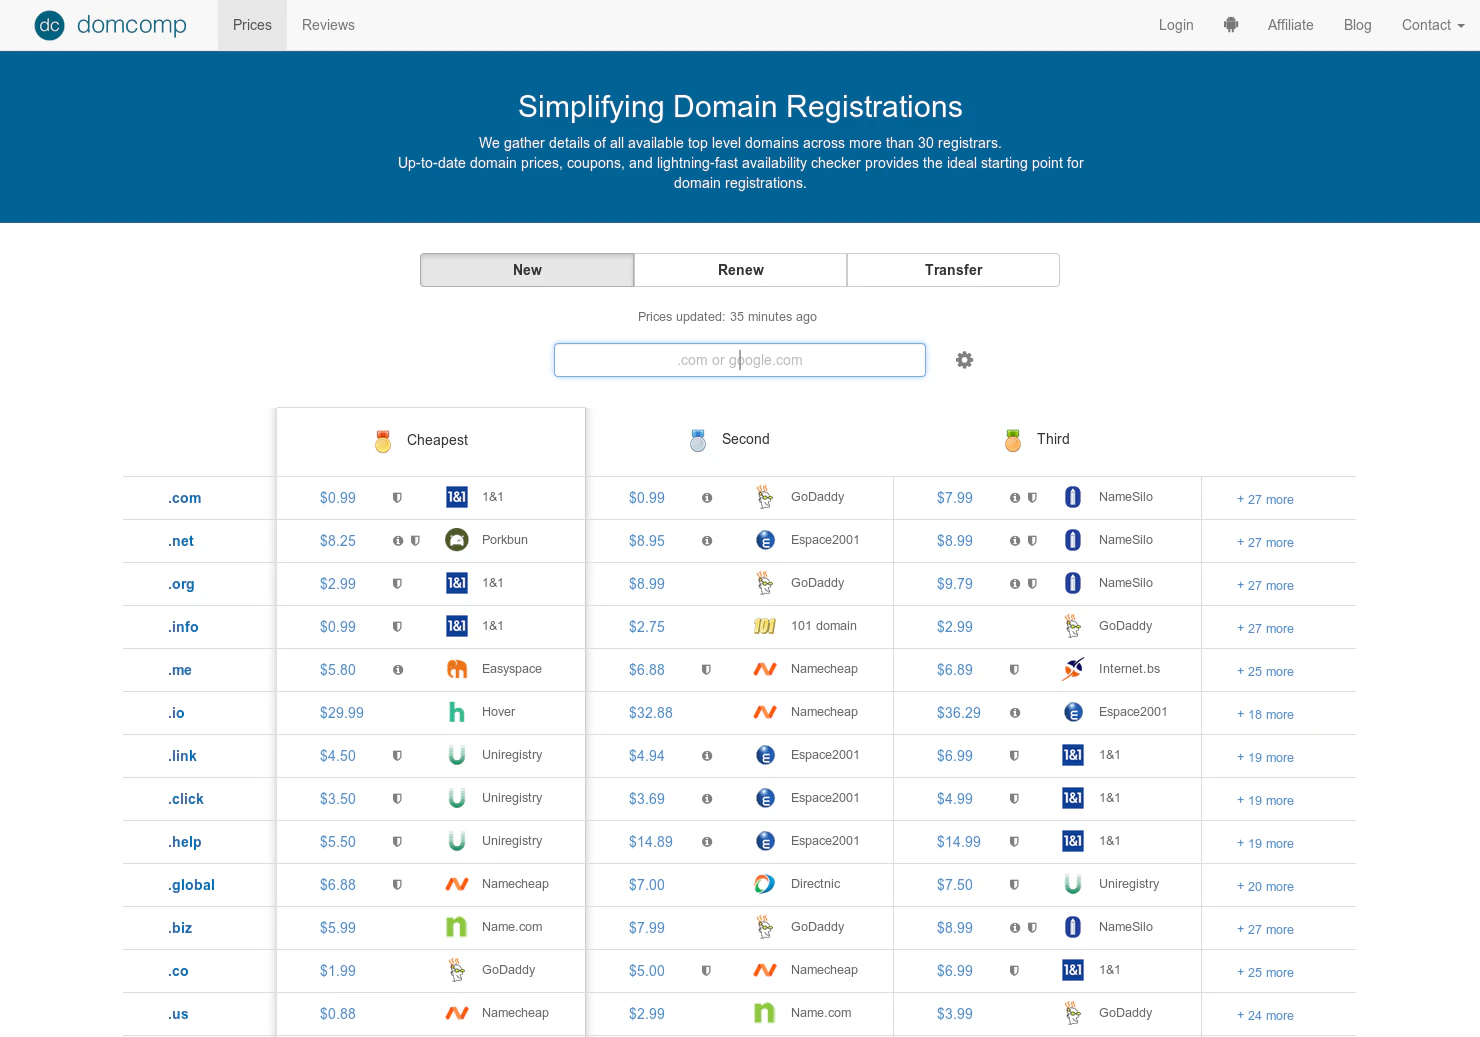Viewport: 1480px width, 1037px height.
Task: Click info icon beside $8.25 .net price
Action: [398, 540]
